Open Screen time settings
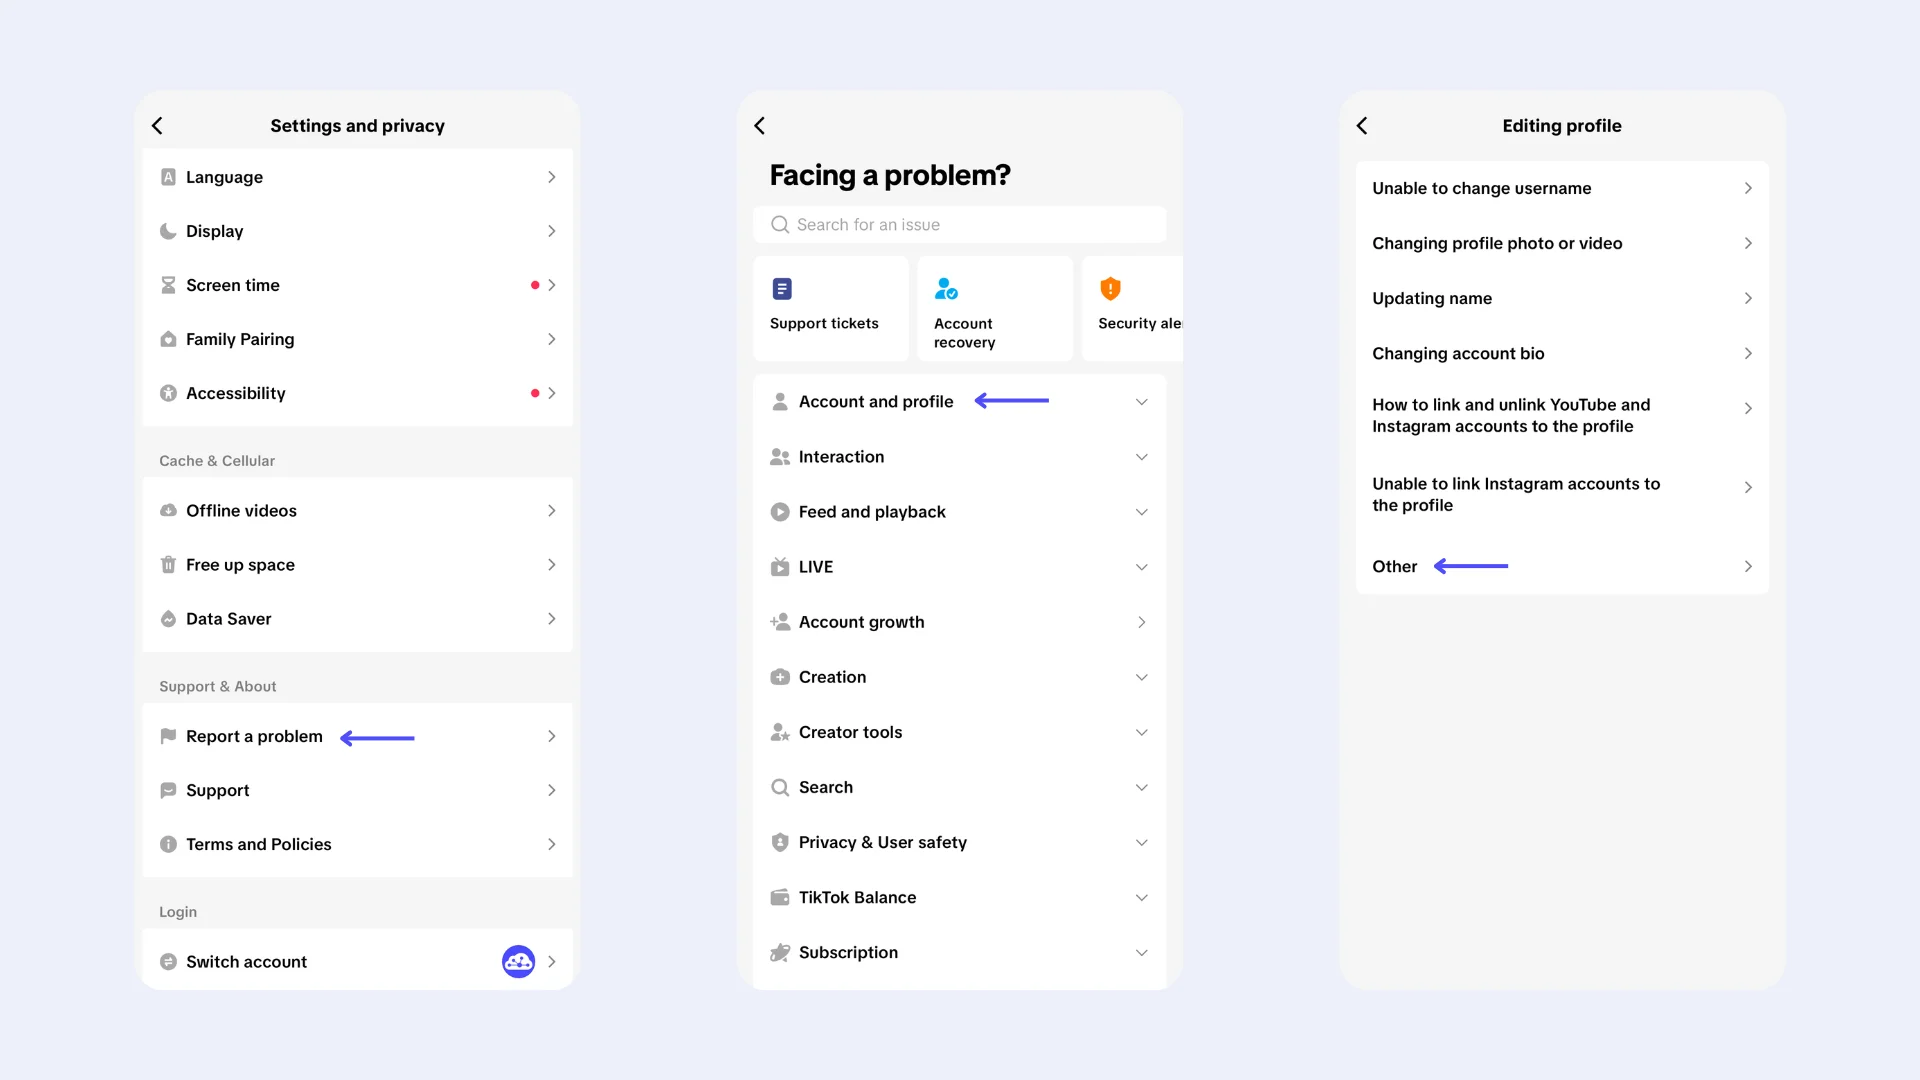The height and width of the screenshot is (1080, 1920). coord(358,285)
